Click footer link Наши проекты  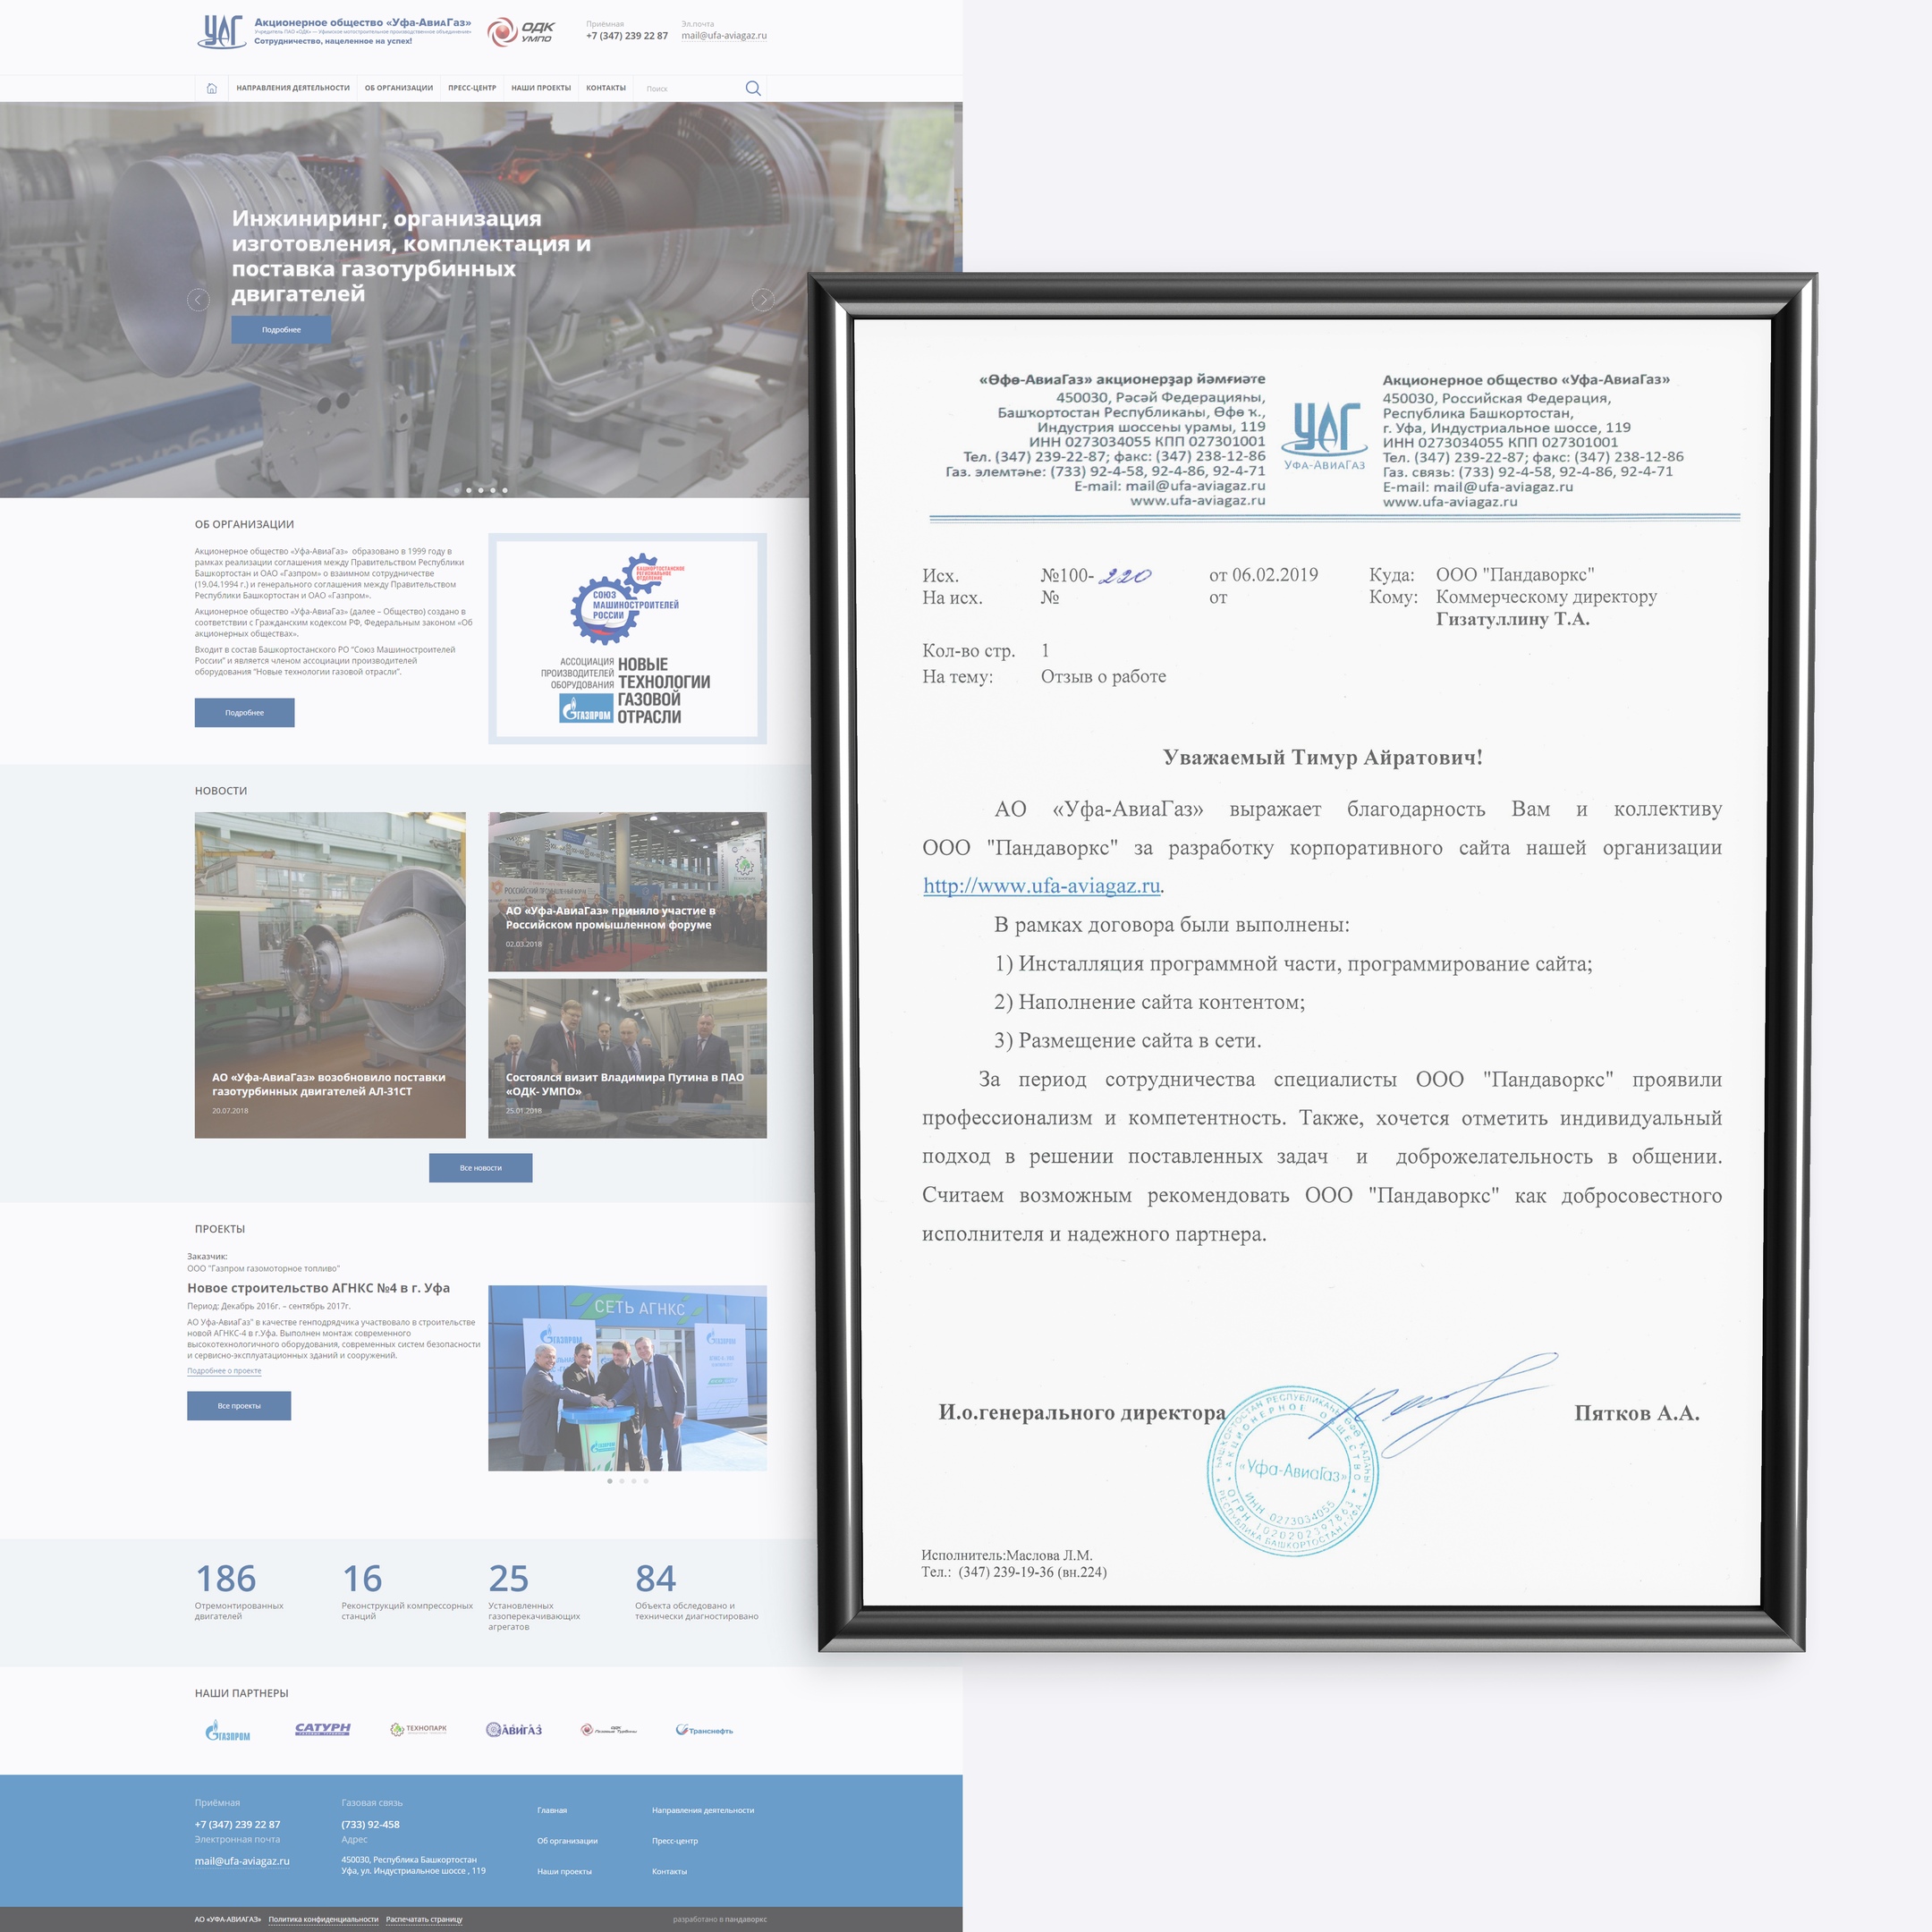(564, 1871)
